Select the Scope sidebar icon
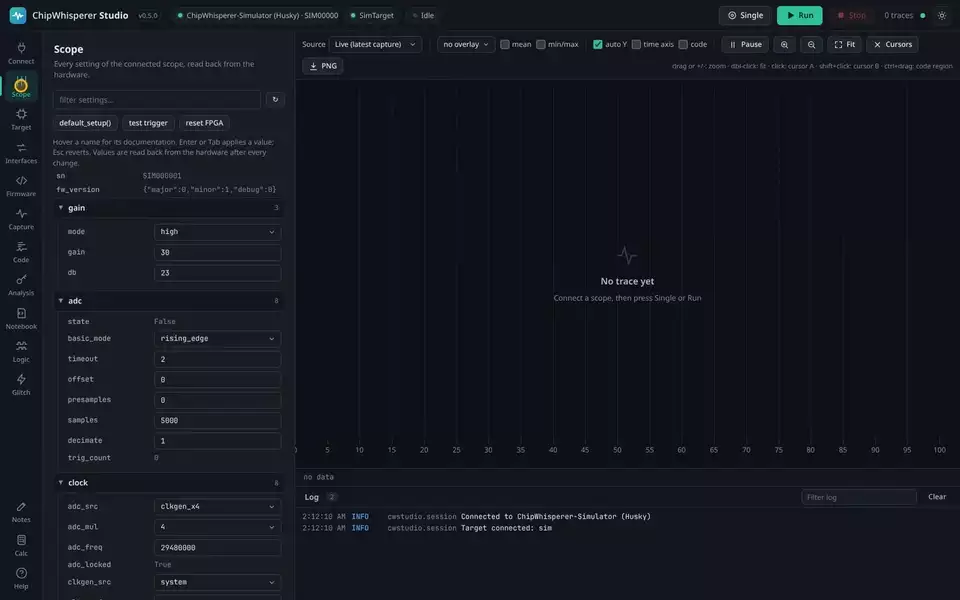960x600 pixels. tap(21, 86)
